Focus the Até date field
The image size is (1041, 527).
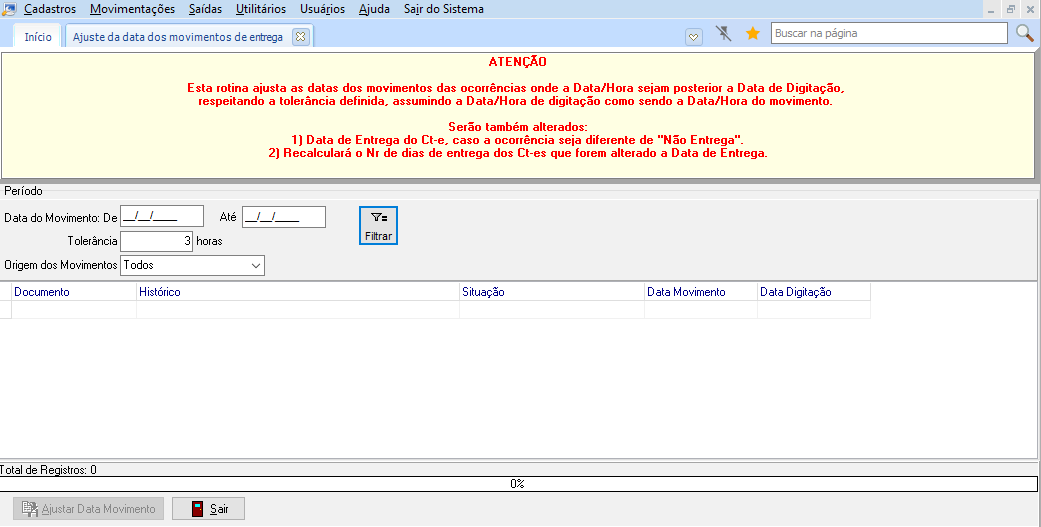[283, 216]
